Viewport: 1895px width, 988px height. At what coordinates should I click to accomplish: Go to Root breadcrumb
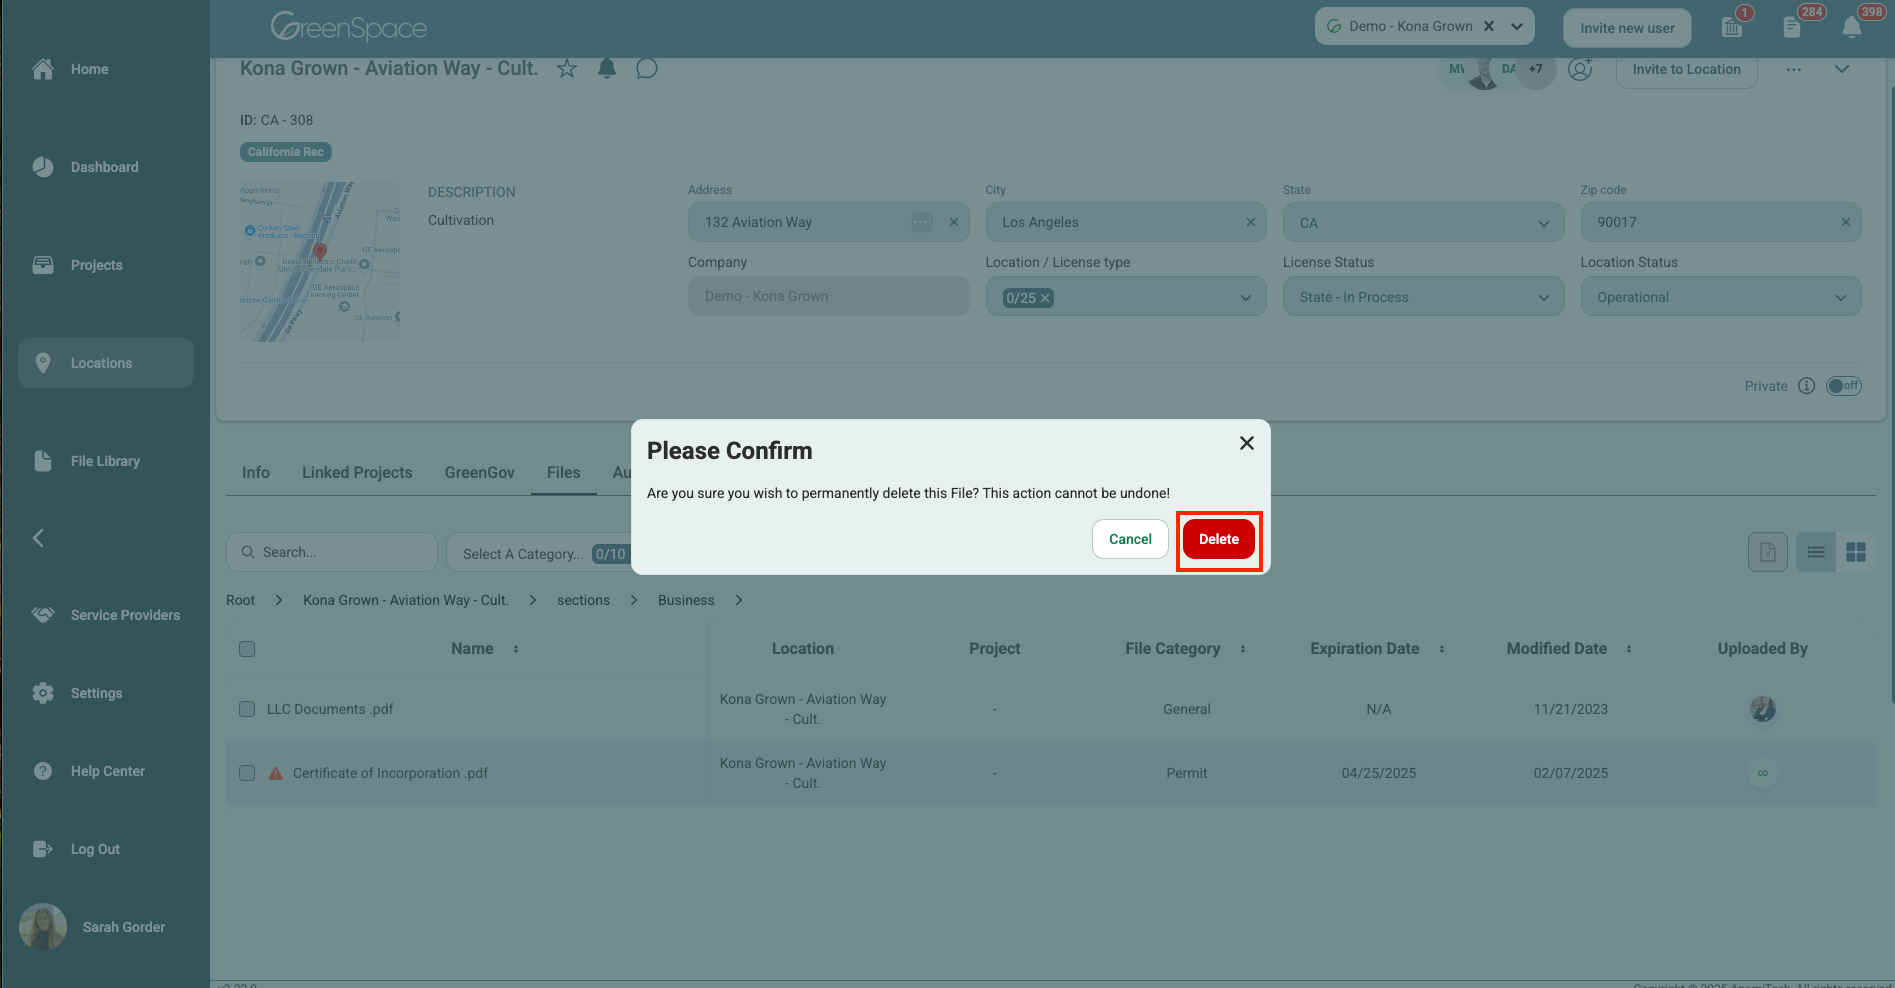coord(240,600)
